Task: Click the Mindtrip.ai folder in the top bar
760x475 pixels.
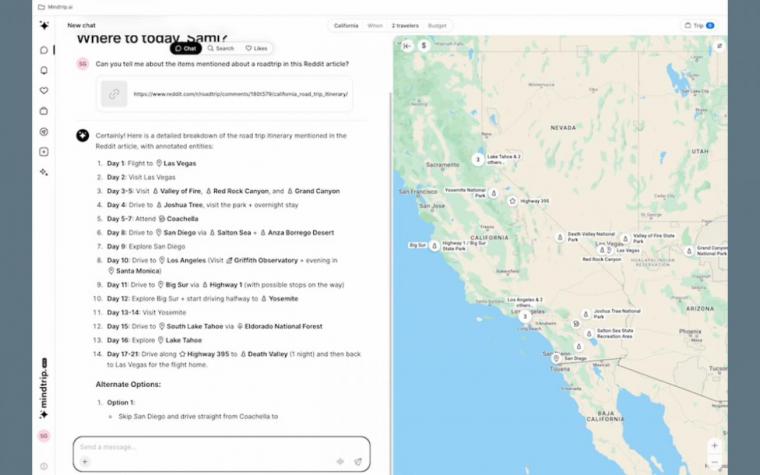Action: pyautogui.click(x=55, y=7)
